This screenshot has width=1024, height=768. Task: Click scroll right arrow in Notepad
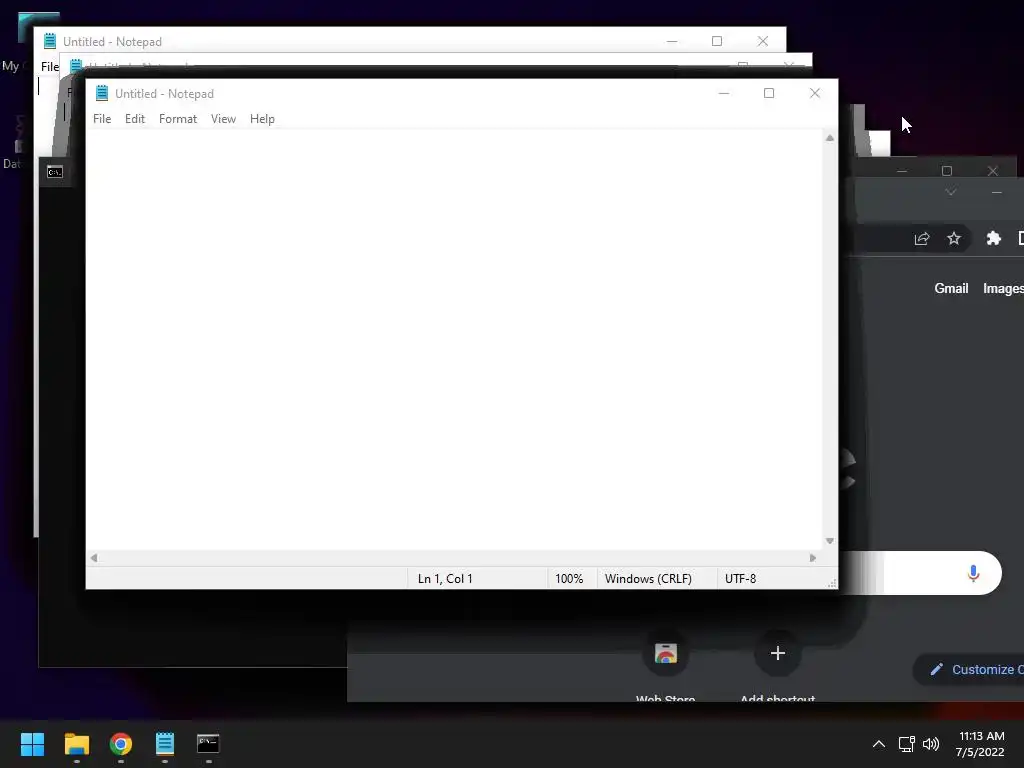coord(812,558)
